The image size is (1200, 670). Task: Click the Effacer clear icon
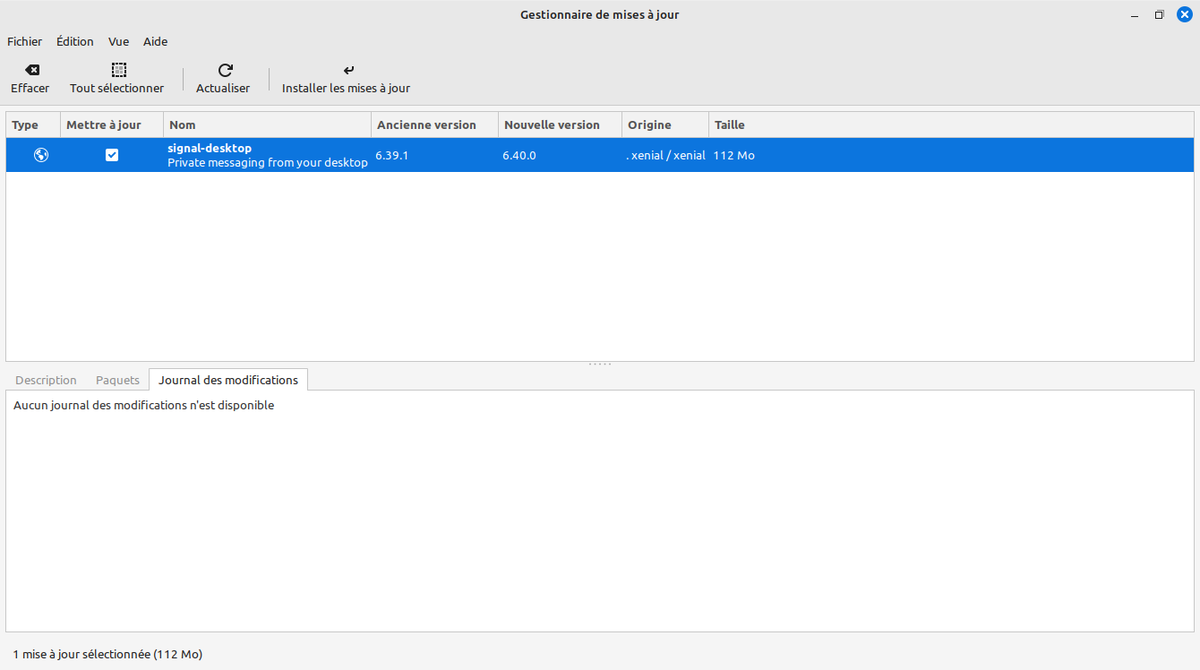31,70
